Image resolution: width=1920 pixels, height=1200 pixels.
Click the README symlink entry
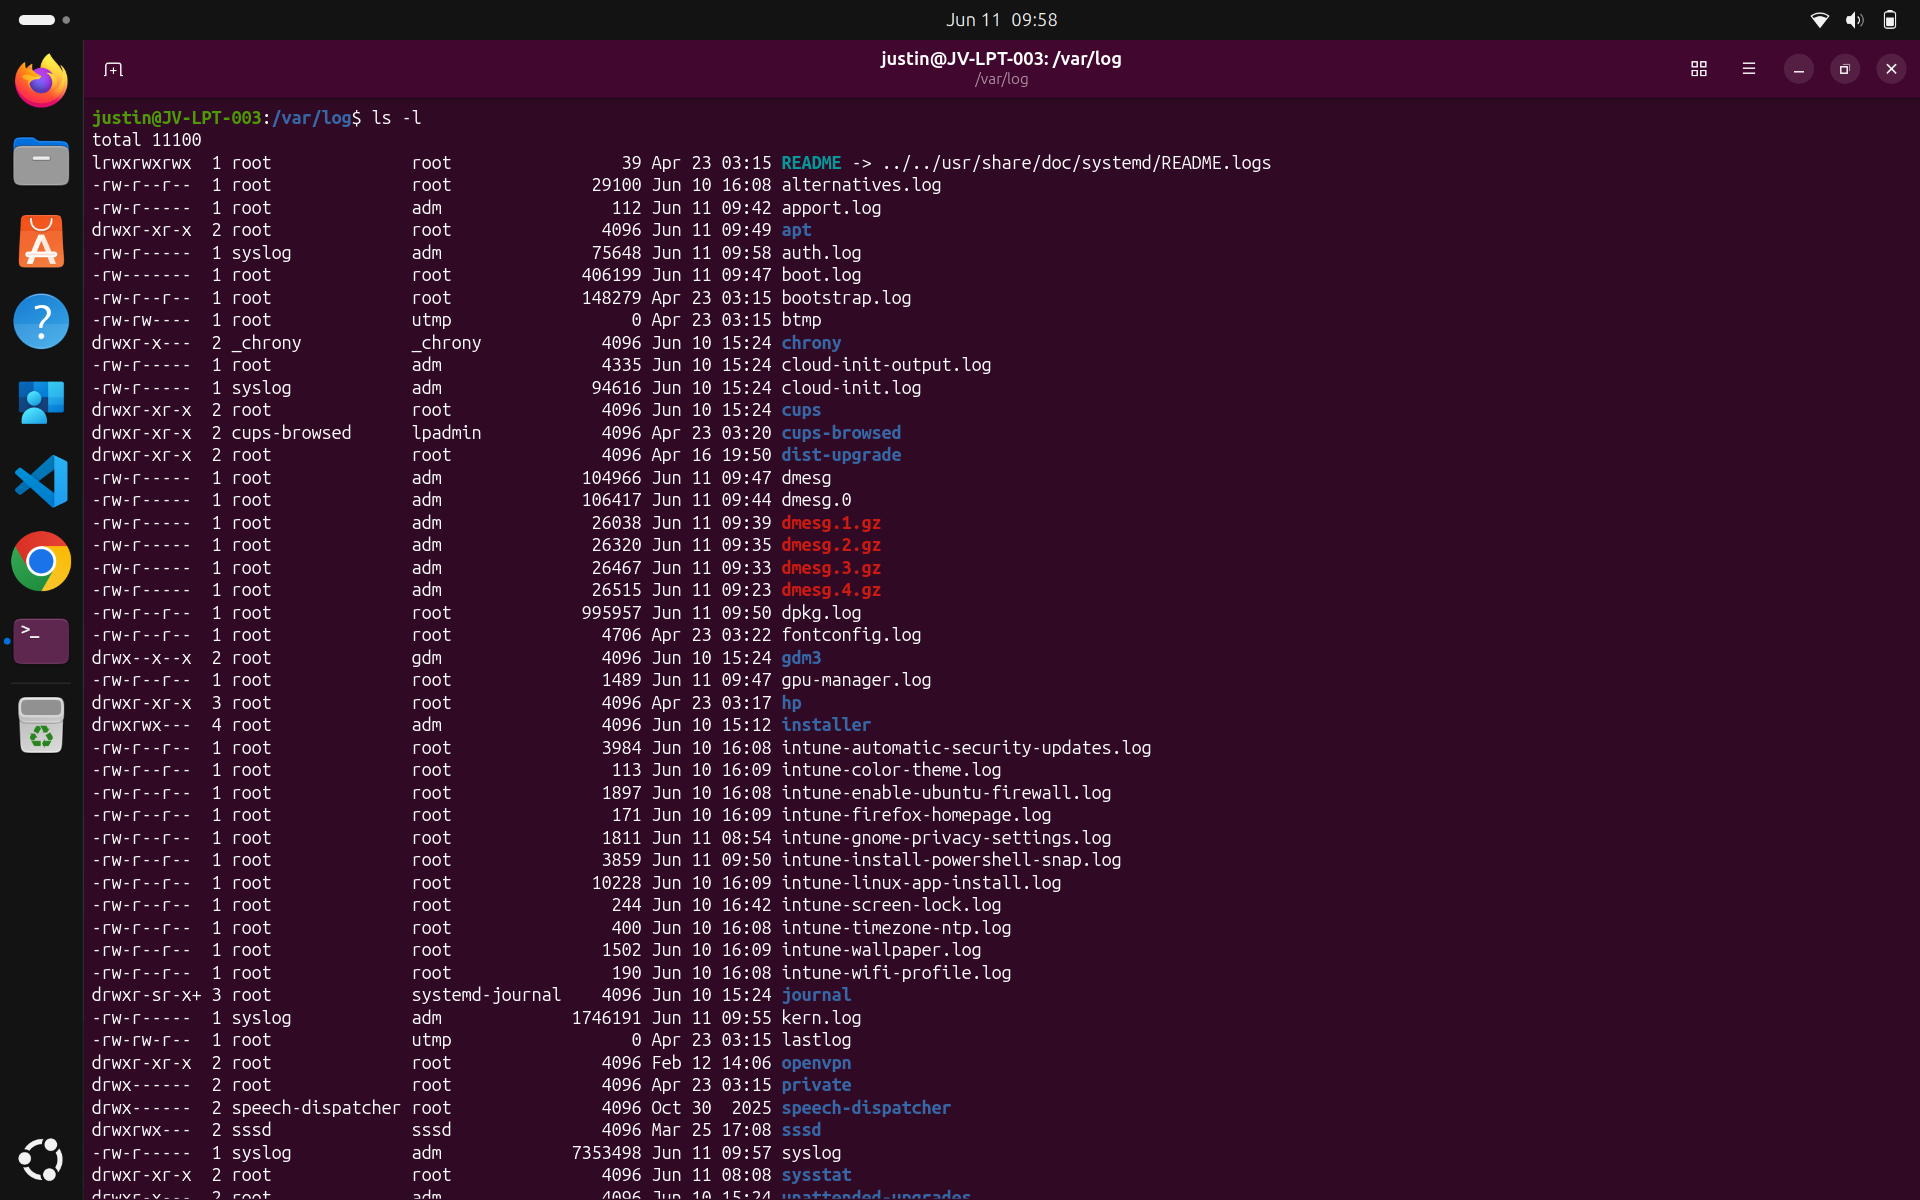811,163
